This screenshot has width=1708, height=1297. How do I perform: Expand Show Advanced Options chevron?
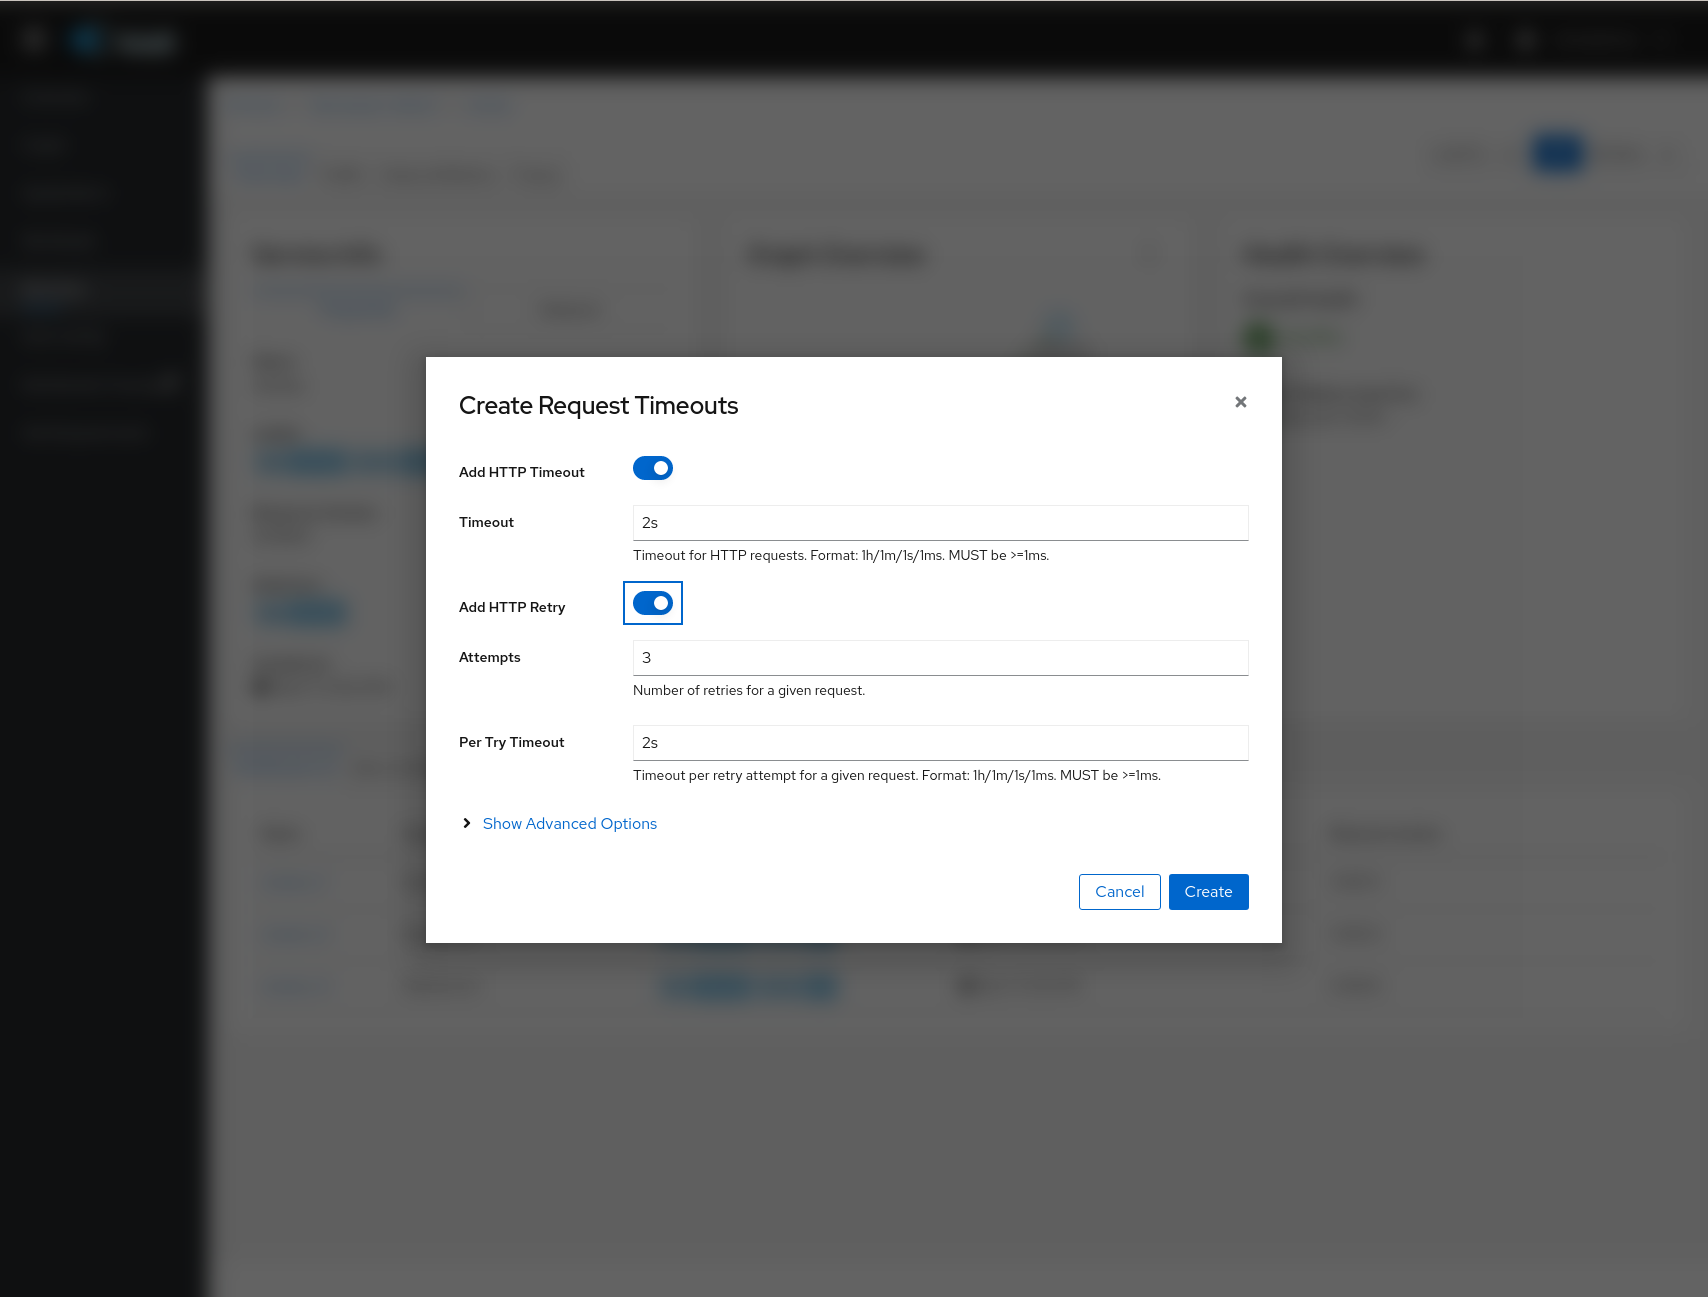466,823
